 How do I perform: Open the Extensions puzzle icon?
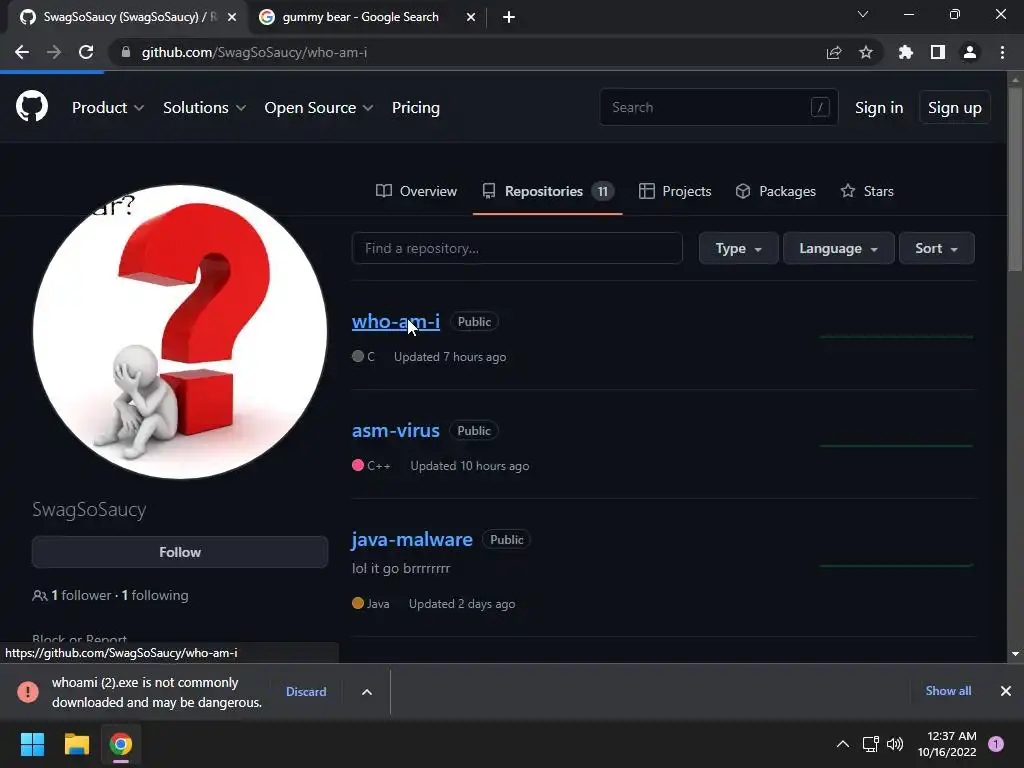point(905,52)
